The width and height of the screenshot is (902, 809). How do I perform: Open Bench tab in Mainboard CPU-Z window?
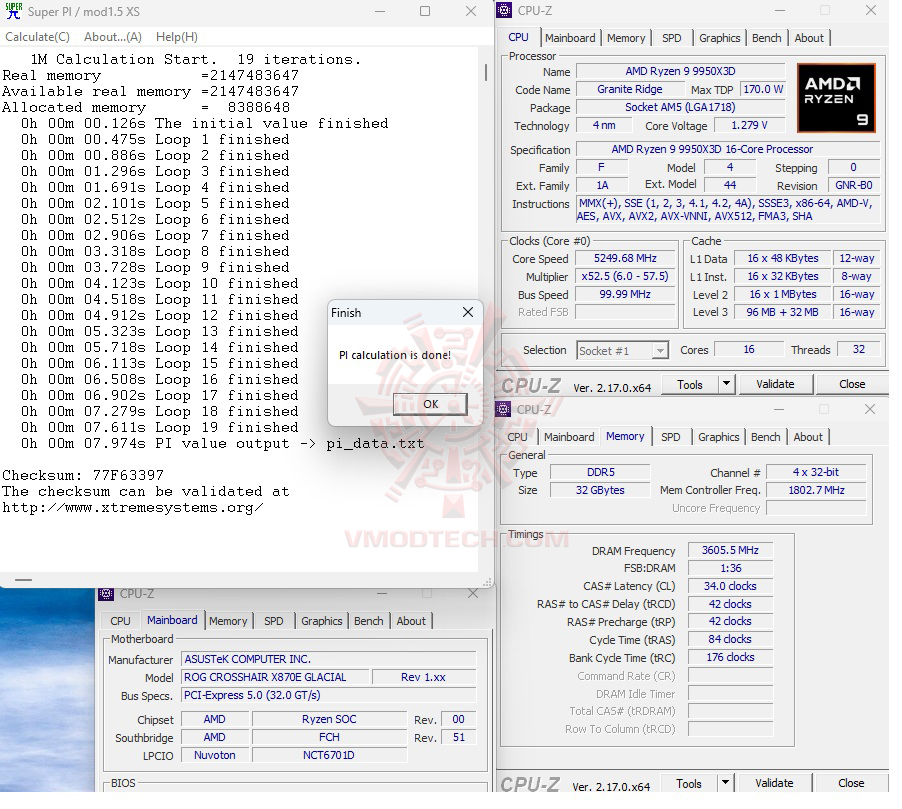pos(369,621)
